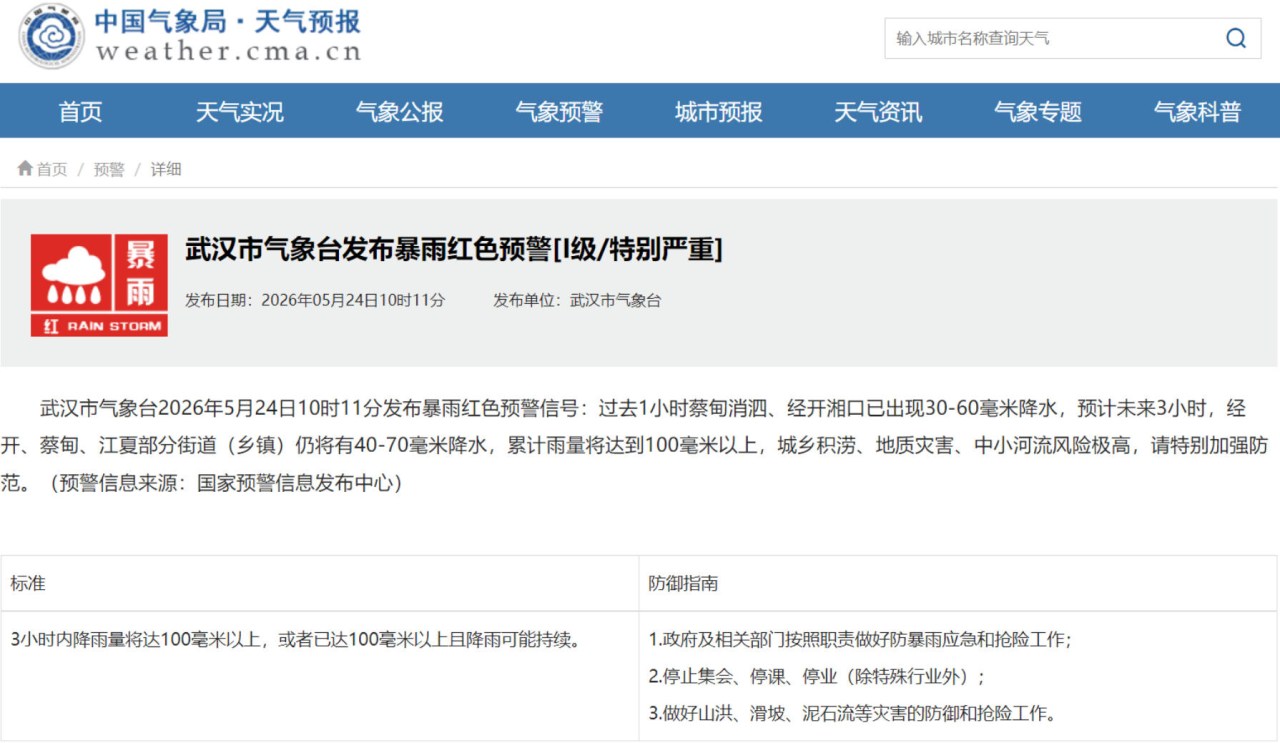
Task: Click guideline 1 about 政府及相关部门
Action: (860, 639)
